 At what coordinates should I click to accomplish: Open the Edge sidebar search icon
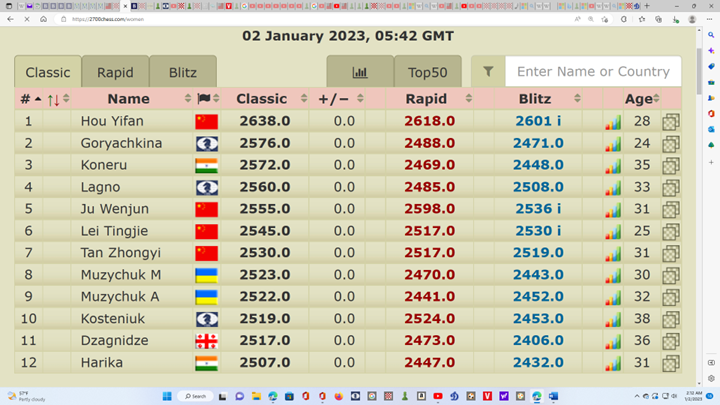[x=710, y=35]
